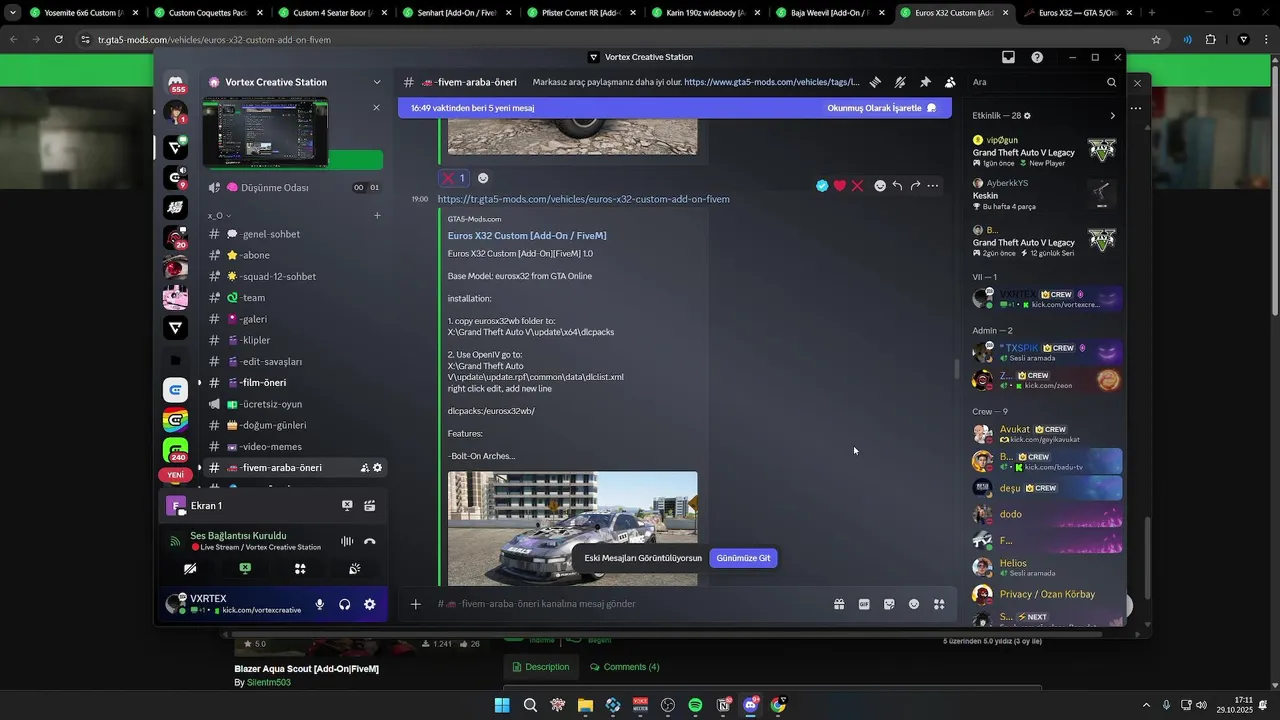Open emoji picker in message bar
The width and height of the screenshot is (1280, 720).
pyautogui.click(x=914, y=604)
